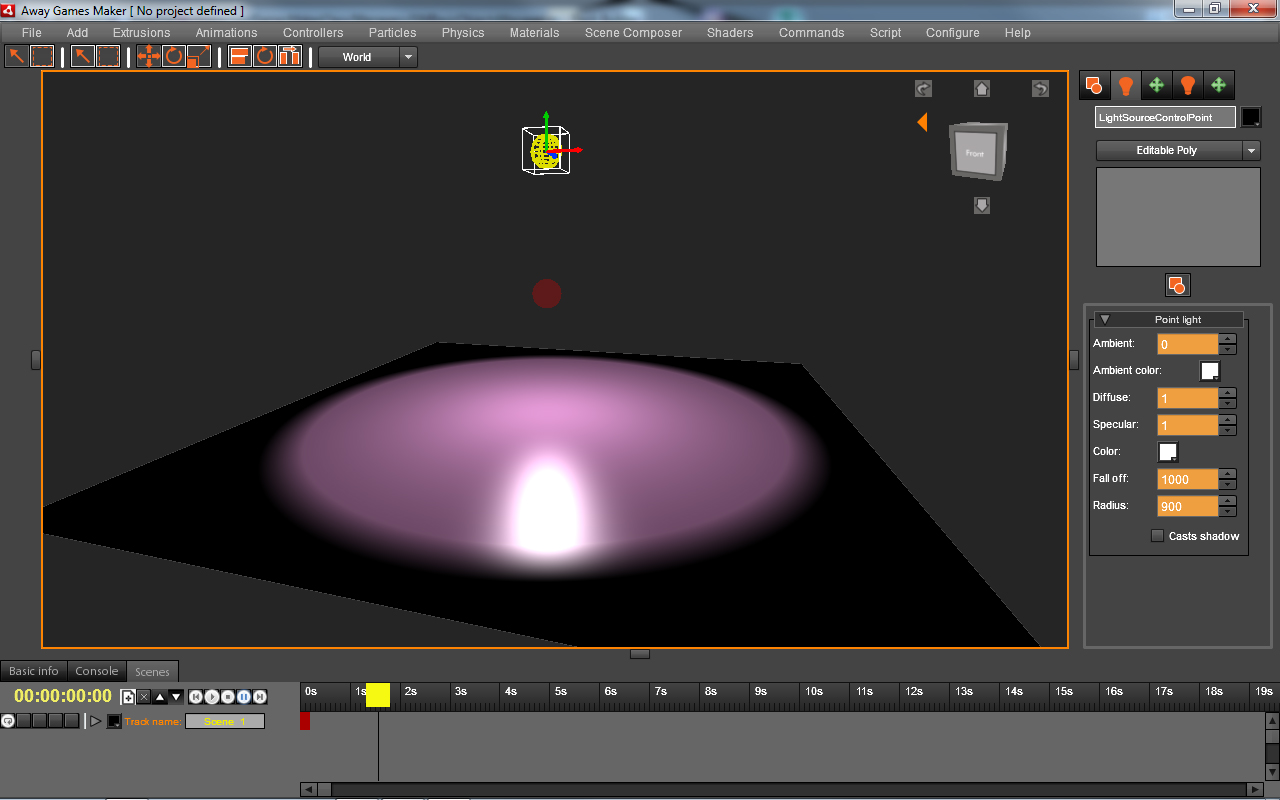Click the Fall off value field

point(1187,479)
